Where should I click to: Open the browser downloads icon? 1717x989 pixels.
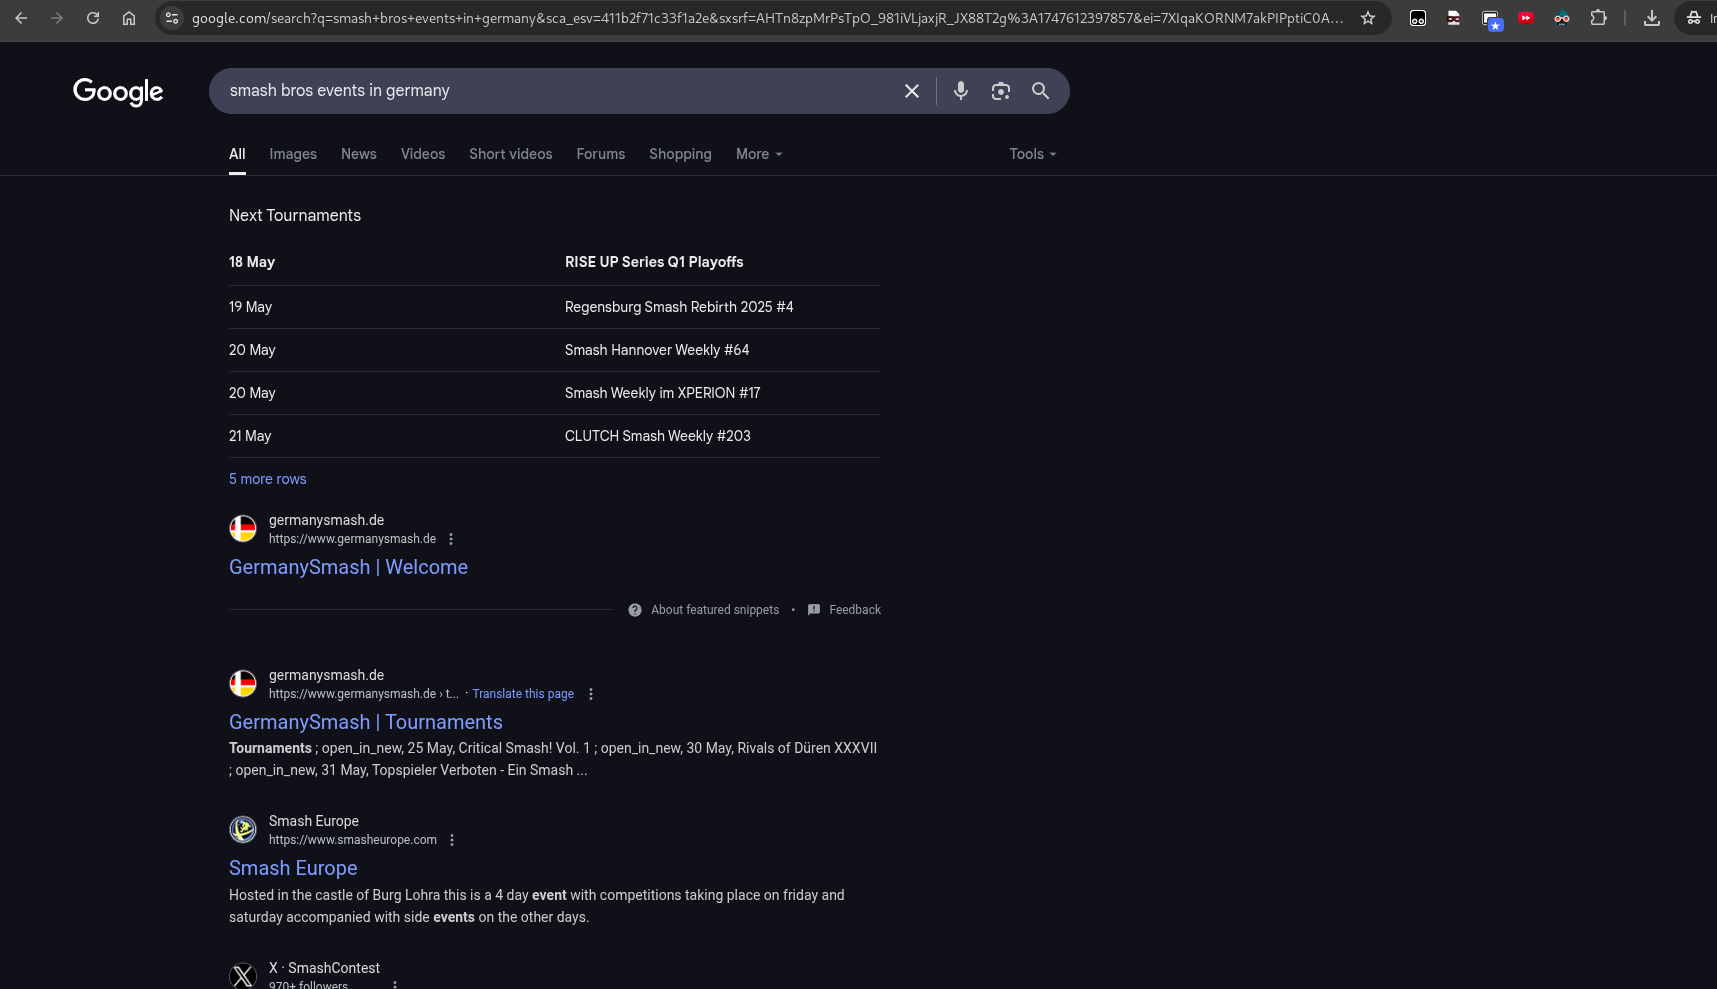click(1651, 18)
